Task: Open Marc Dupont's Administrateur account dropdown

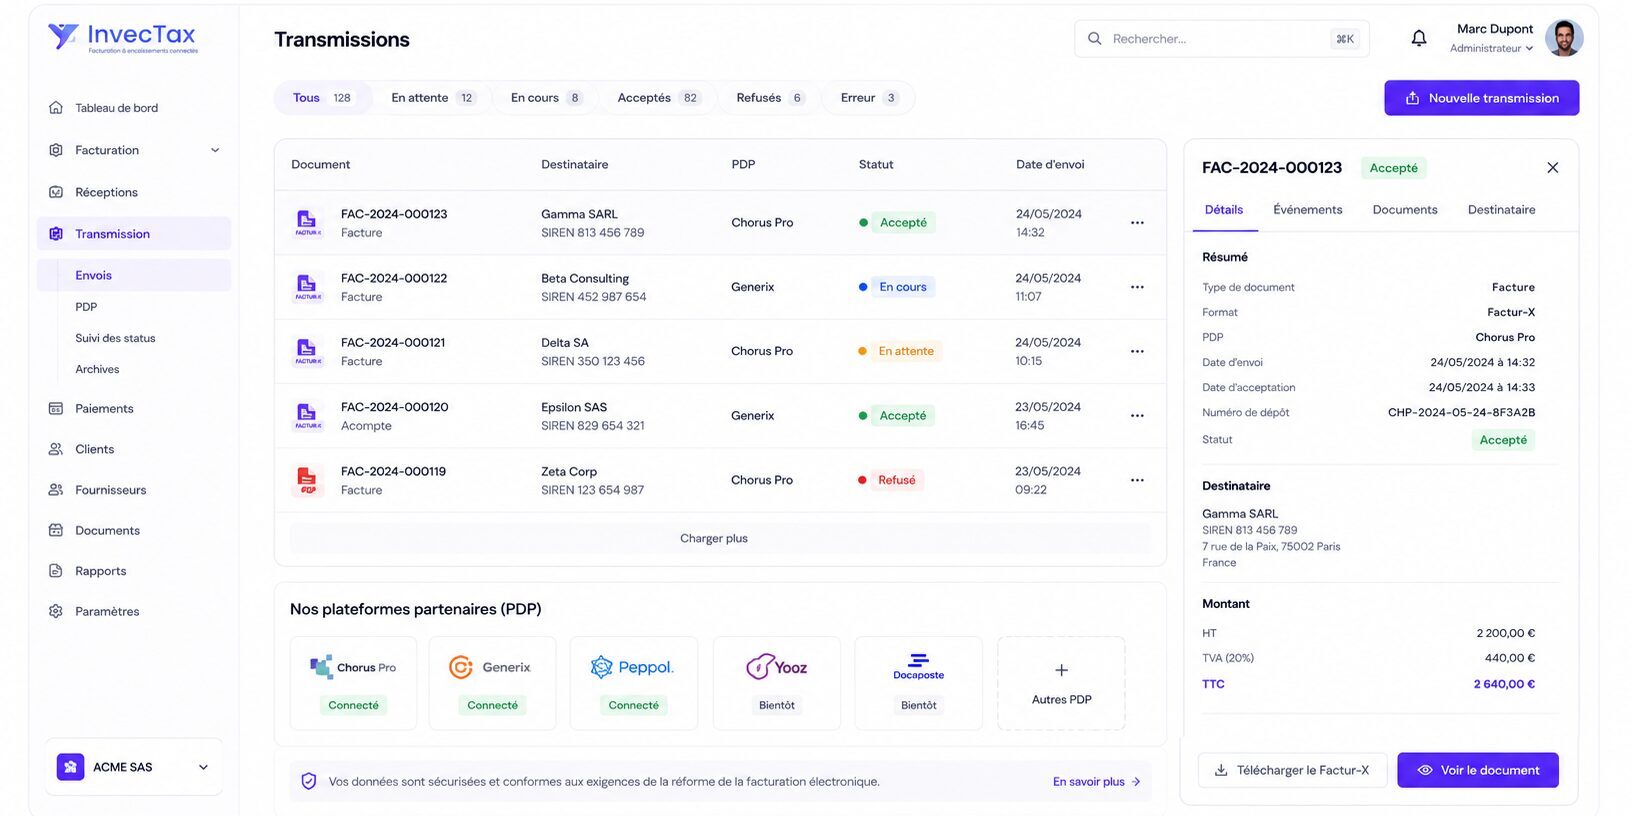Action: [1491, 48]
